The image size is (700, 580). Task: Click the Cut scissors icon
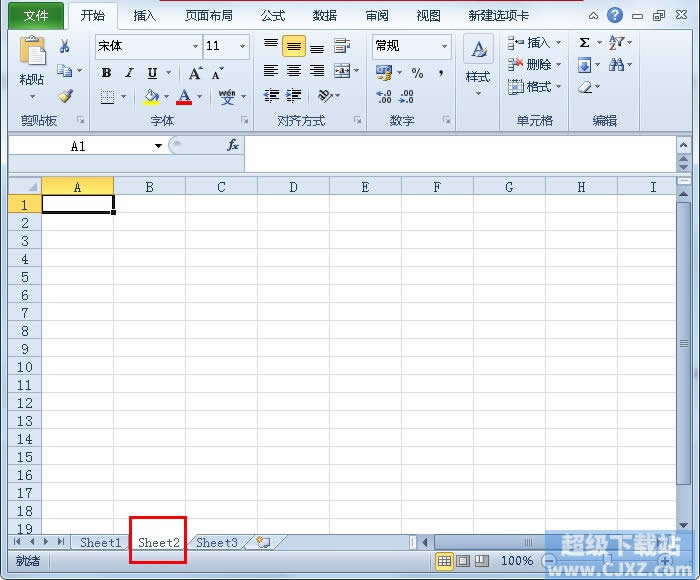65,46
